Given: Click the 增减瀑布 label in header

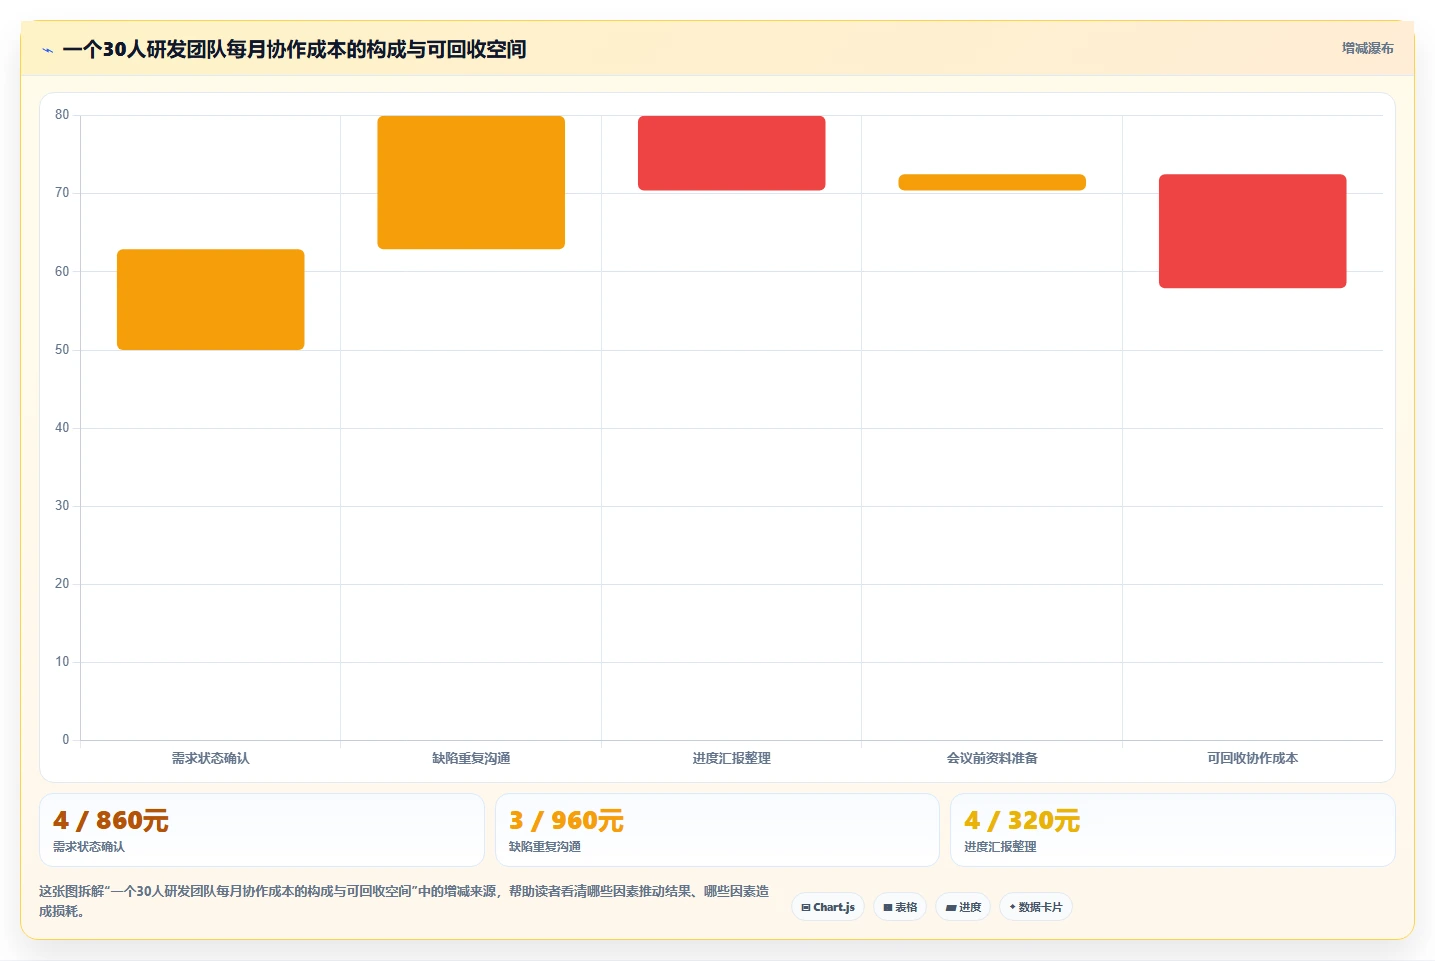Looking at the screenshot, I should tap(1367, 48).
